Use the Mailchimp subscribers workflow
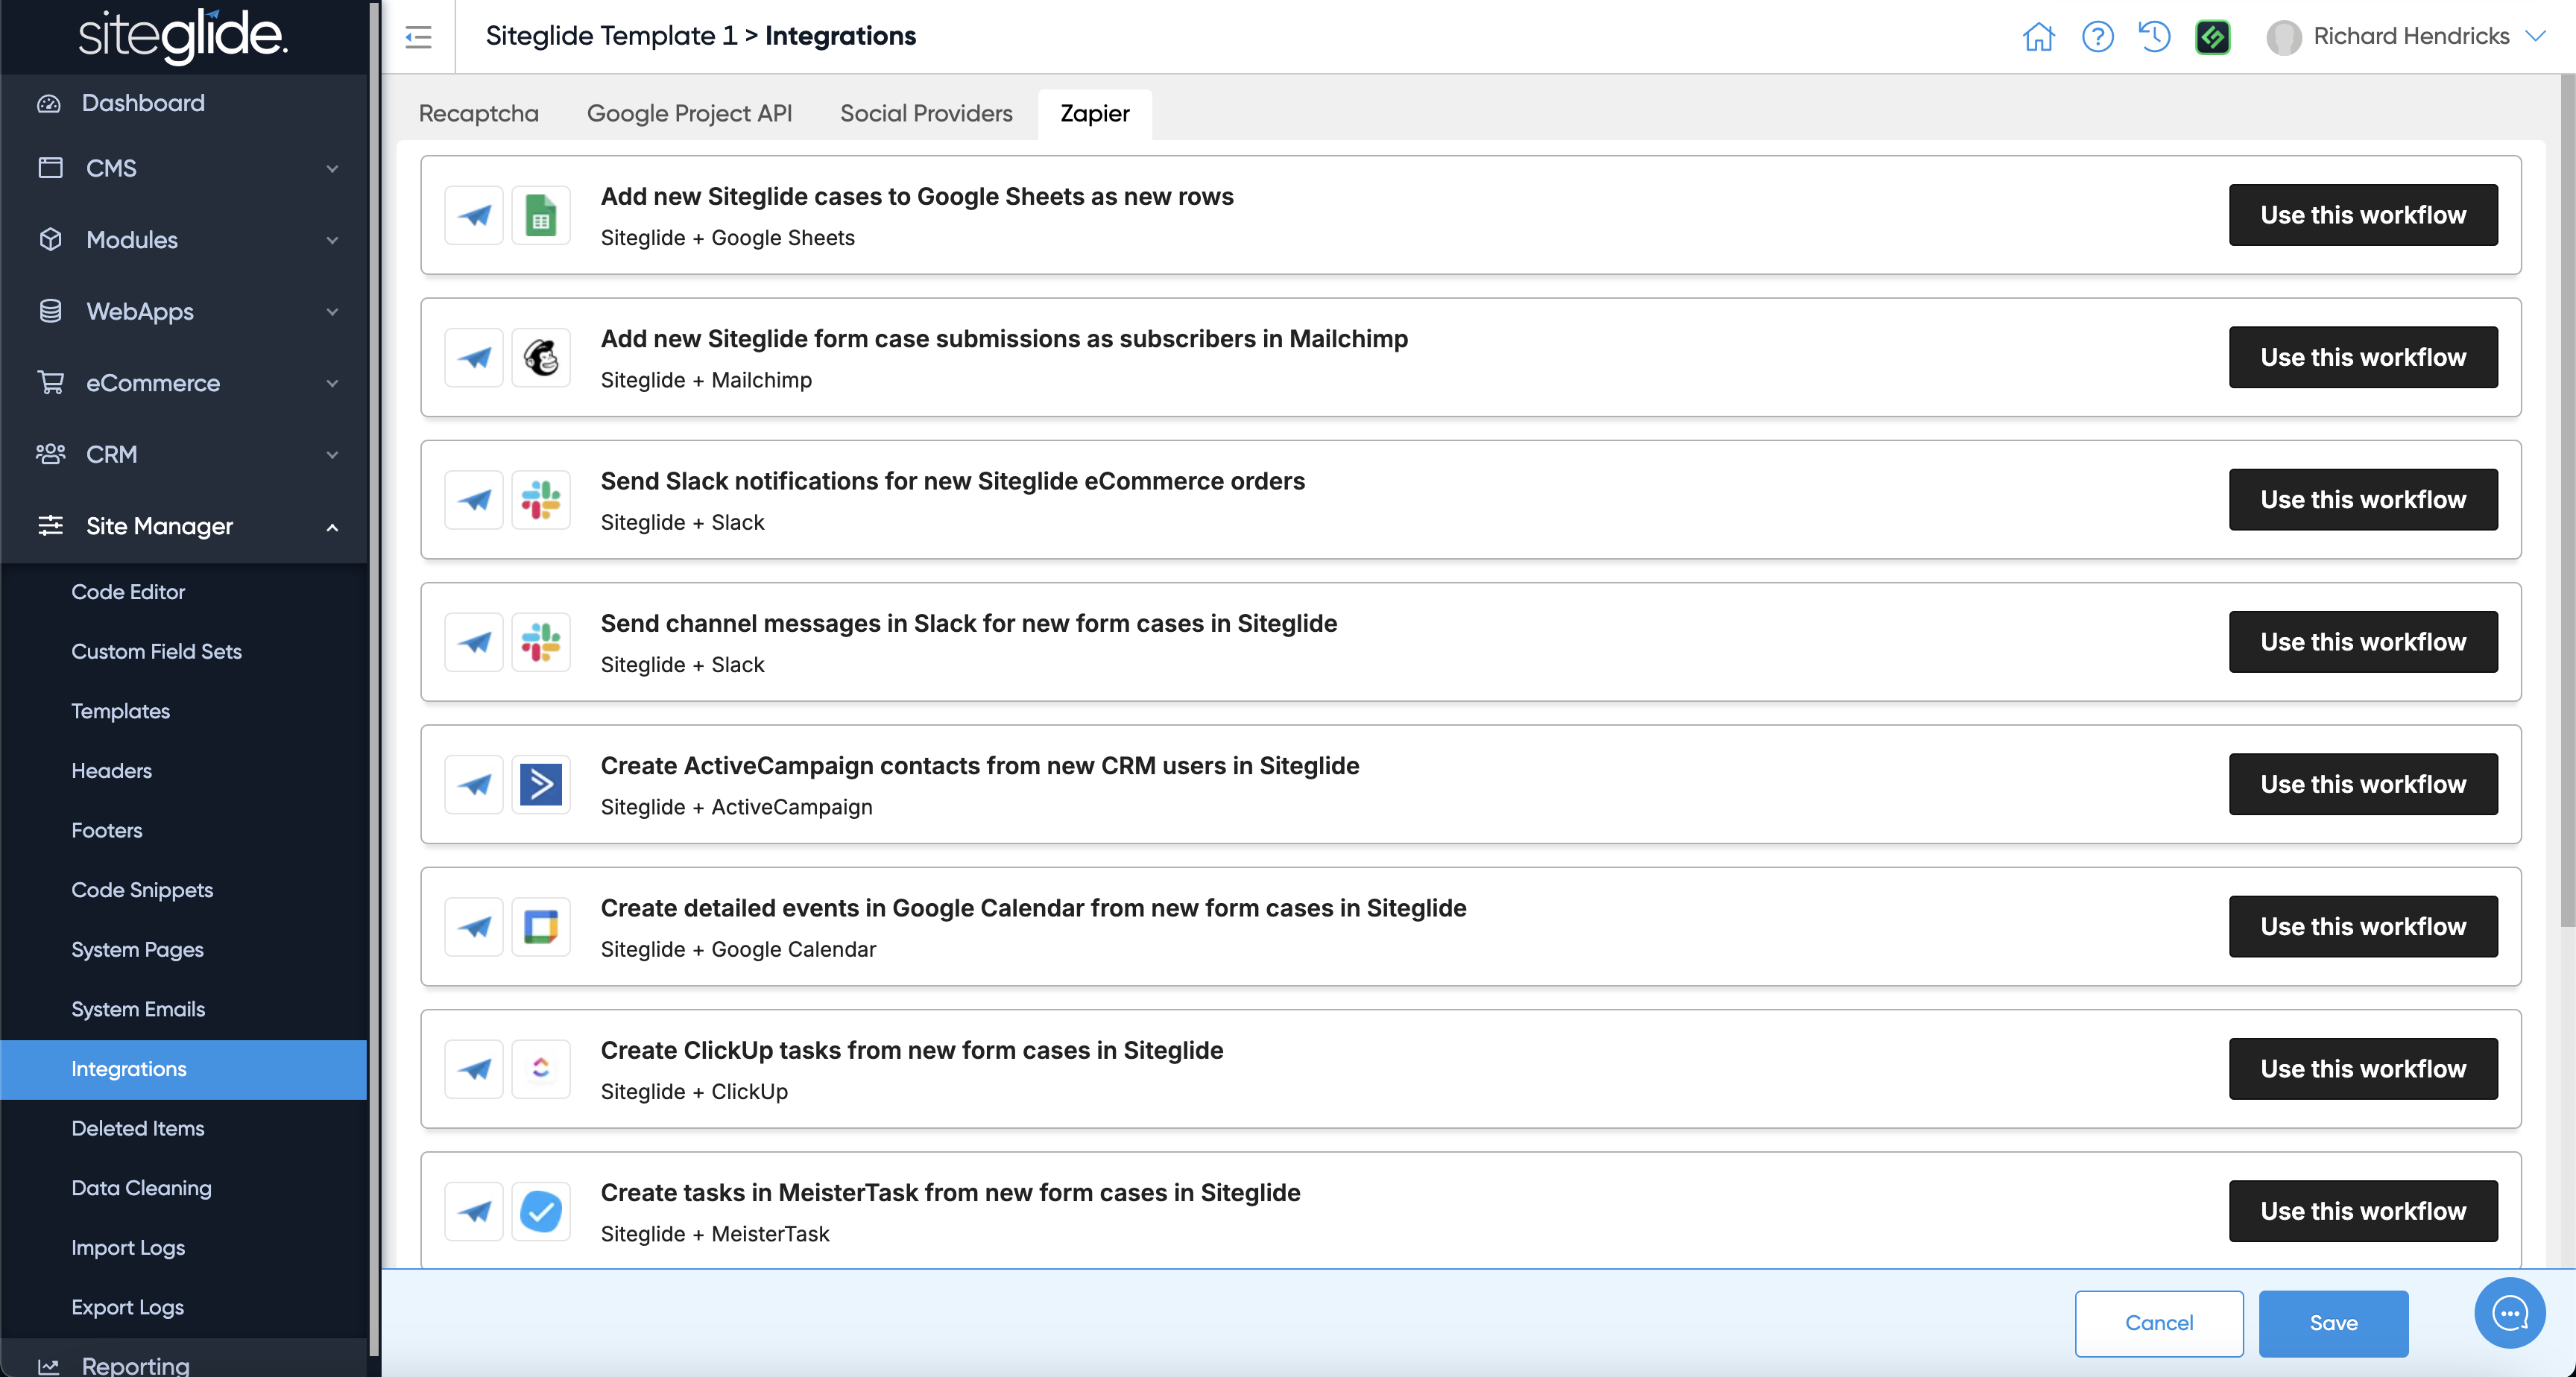Image resolution: width=2576 pixels, height=1377 pixels. [x=2362, y=357]
